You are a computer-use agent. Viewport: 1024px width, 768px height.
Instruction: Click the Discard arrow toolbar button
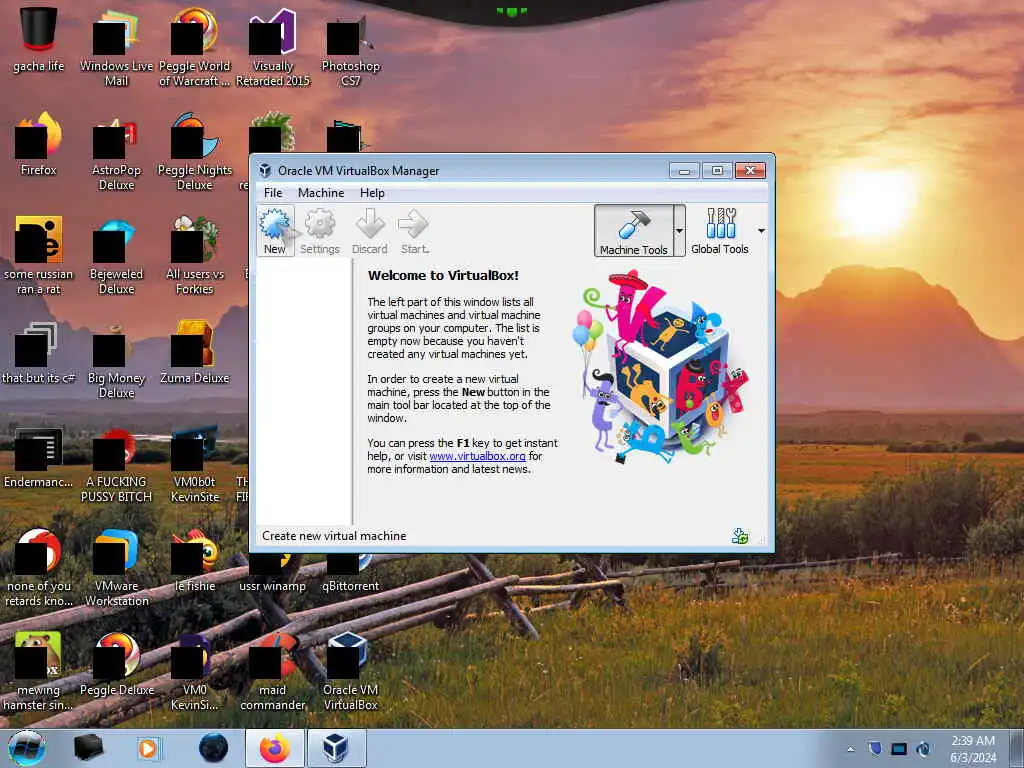point(370,231)
